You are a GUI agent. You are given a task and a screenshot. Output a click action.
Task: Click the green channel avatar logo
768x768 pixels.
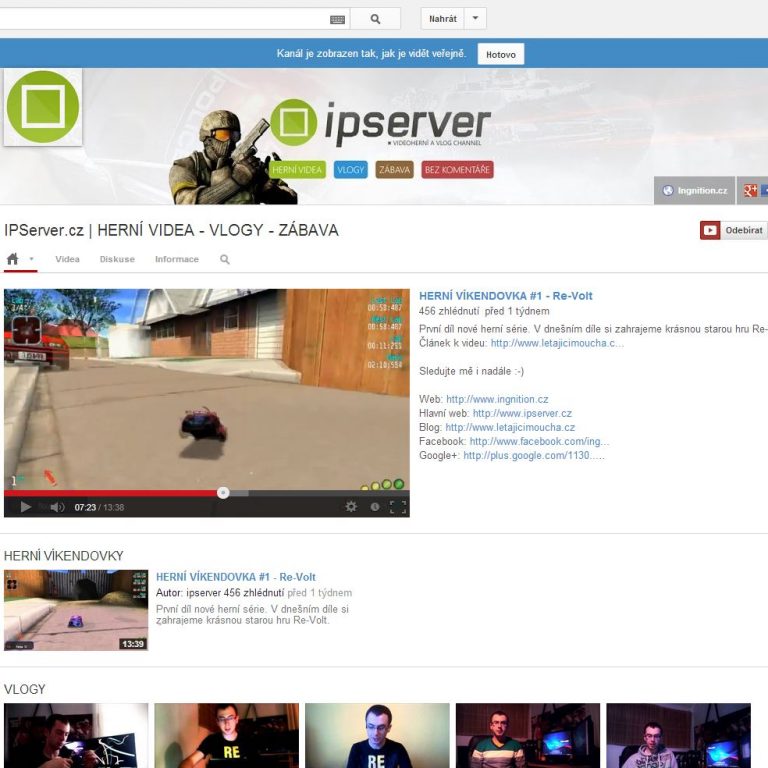[43, 107]
